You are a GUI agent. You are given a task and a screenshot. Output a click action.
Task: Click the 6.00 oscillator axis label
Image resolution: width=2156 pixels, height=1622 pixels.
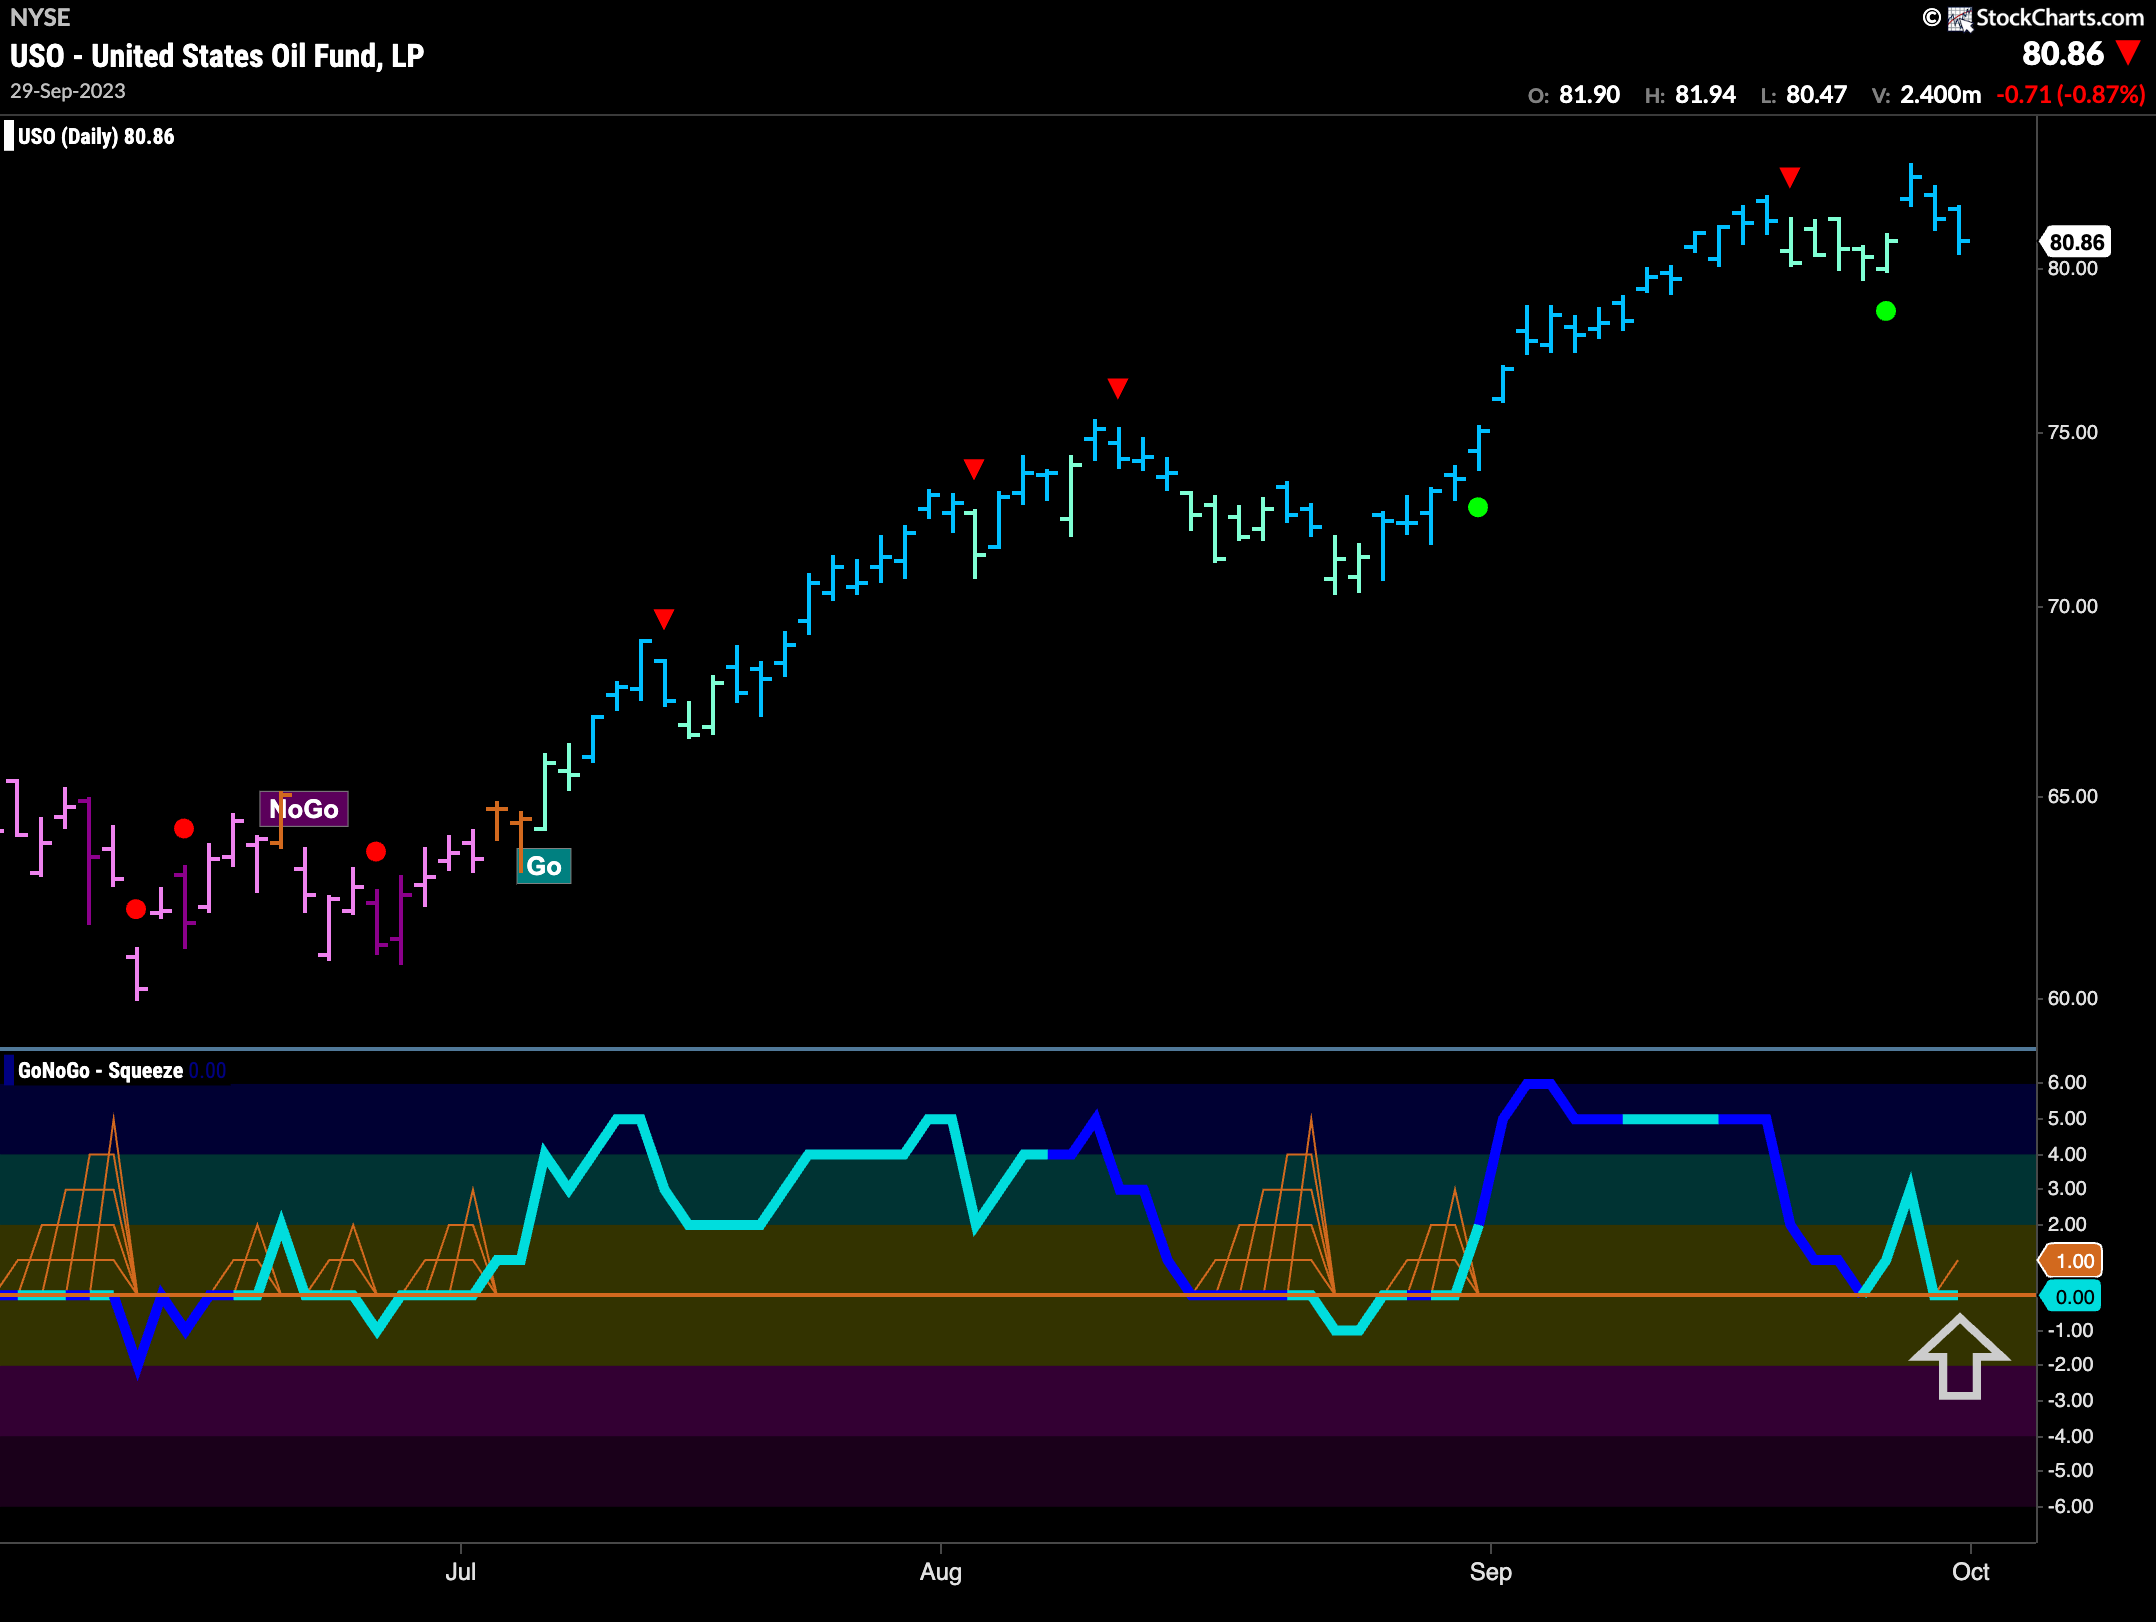(2067, 1082)
